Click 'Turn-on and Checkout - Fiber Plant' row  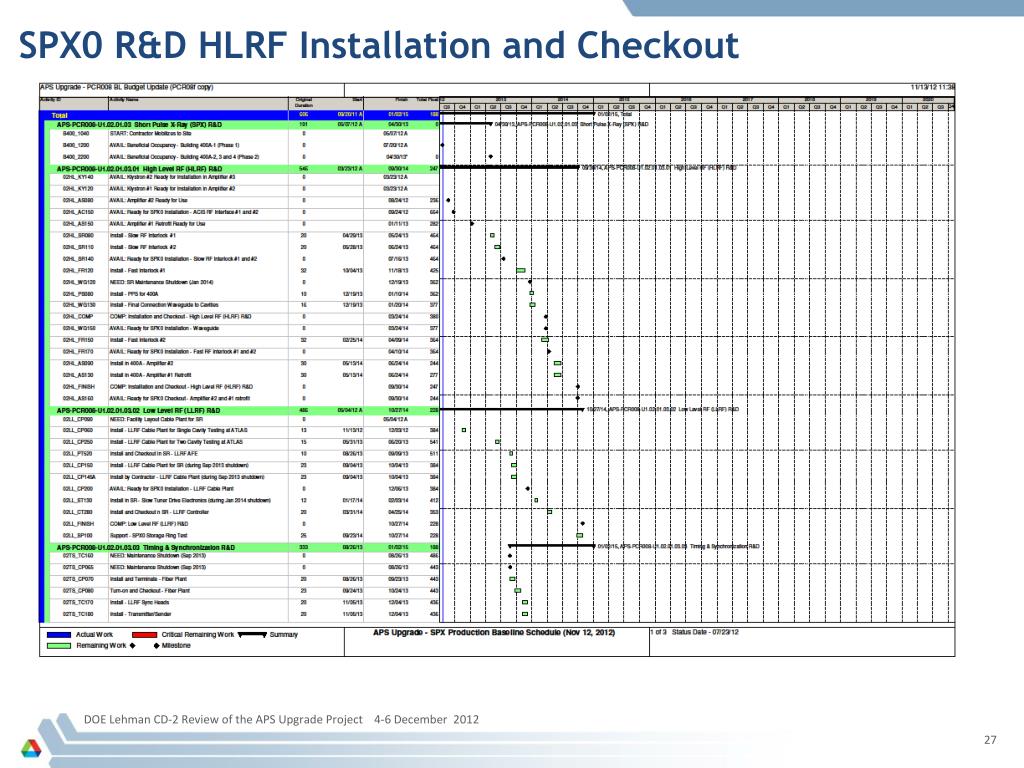tap(245, 591)
